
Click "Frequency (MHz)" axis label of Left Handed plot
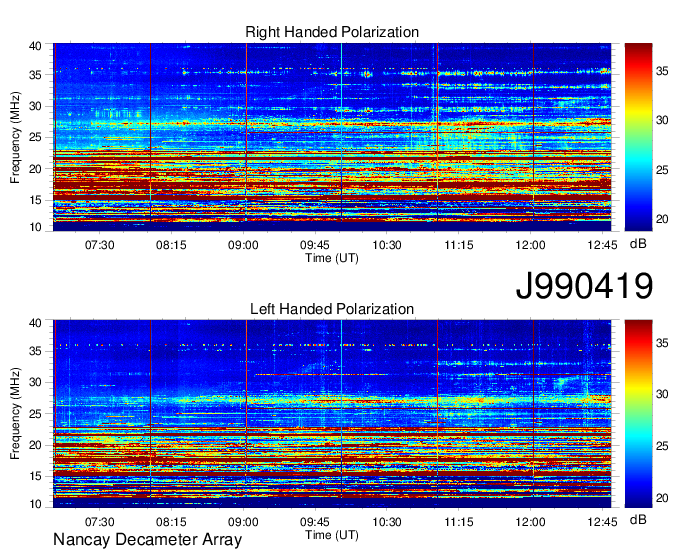15,414
